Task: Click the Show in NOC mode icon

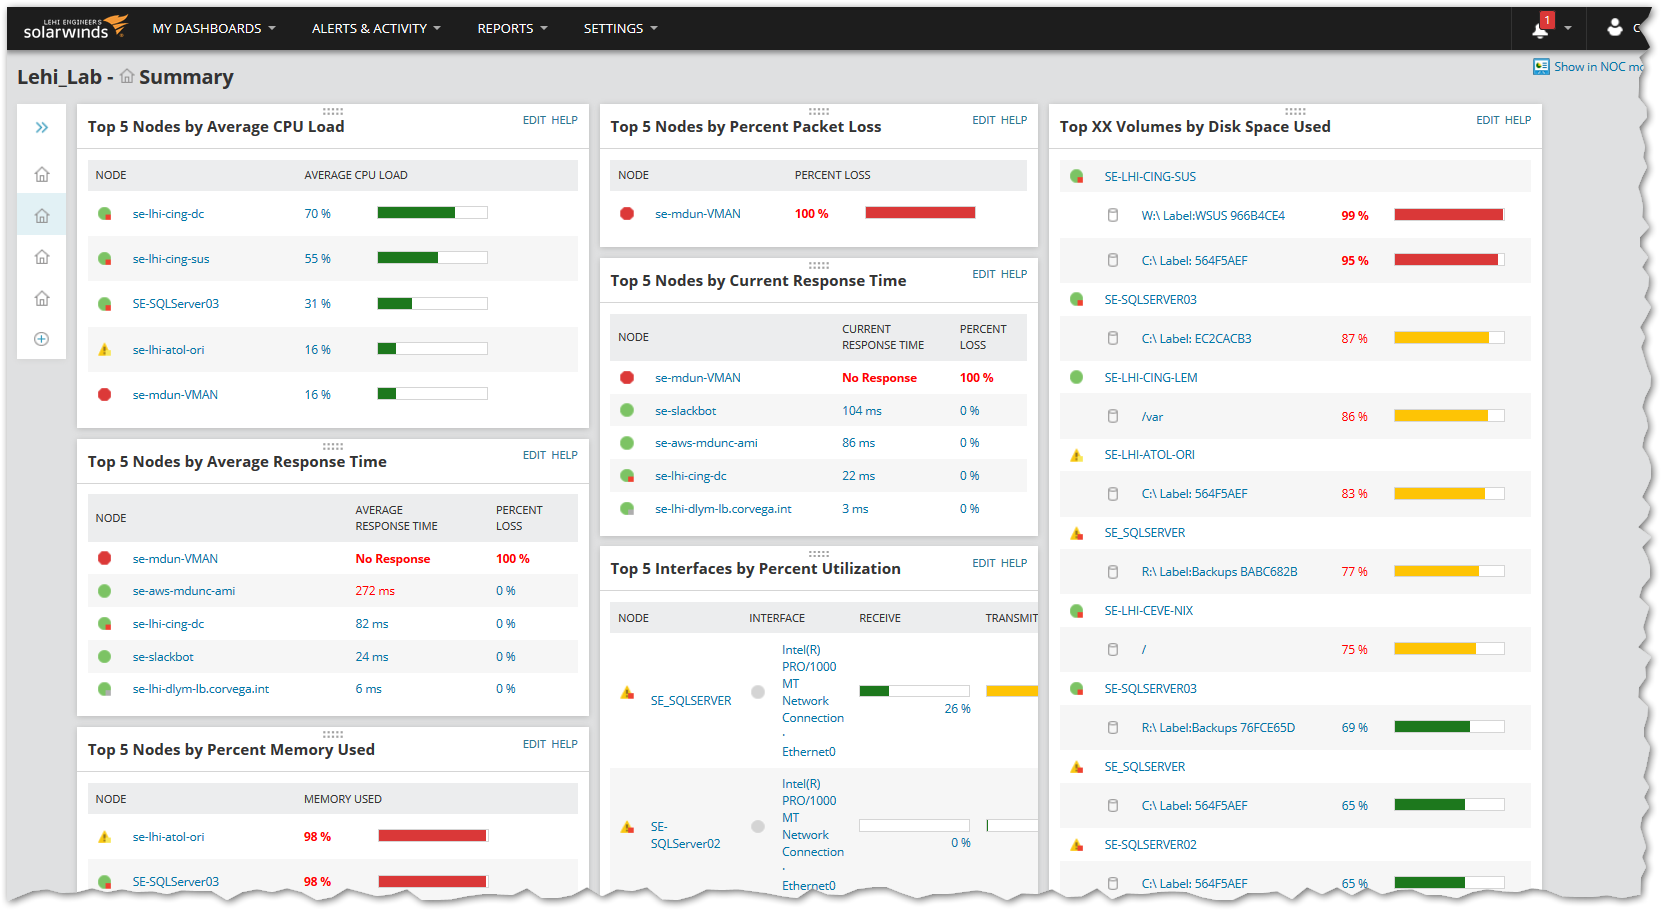Action: (x=1541, y=66)
